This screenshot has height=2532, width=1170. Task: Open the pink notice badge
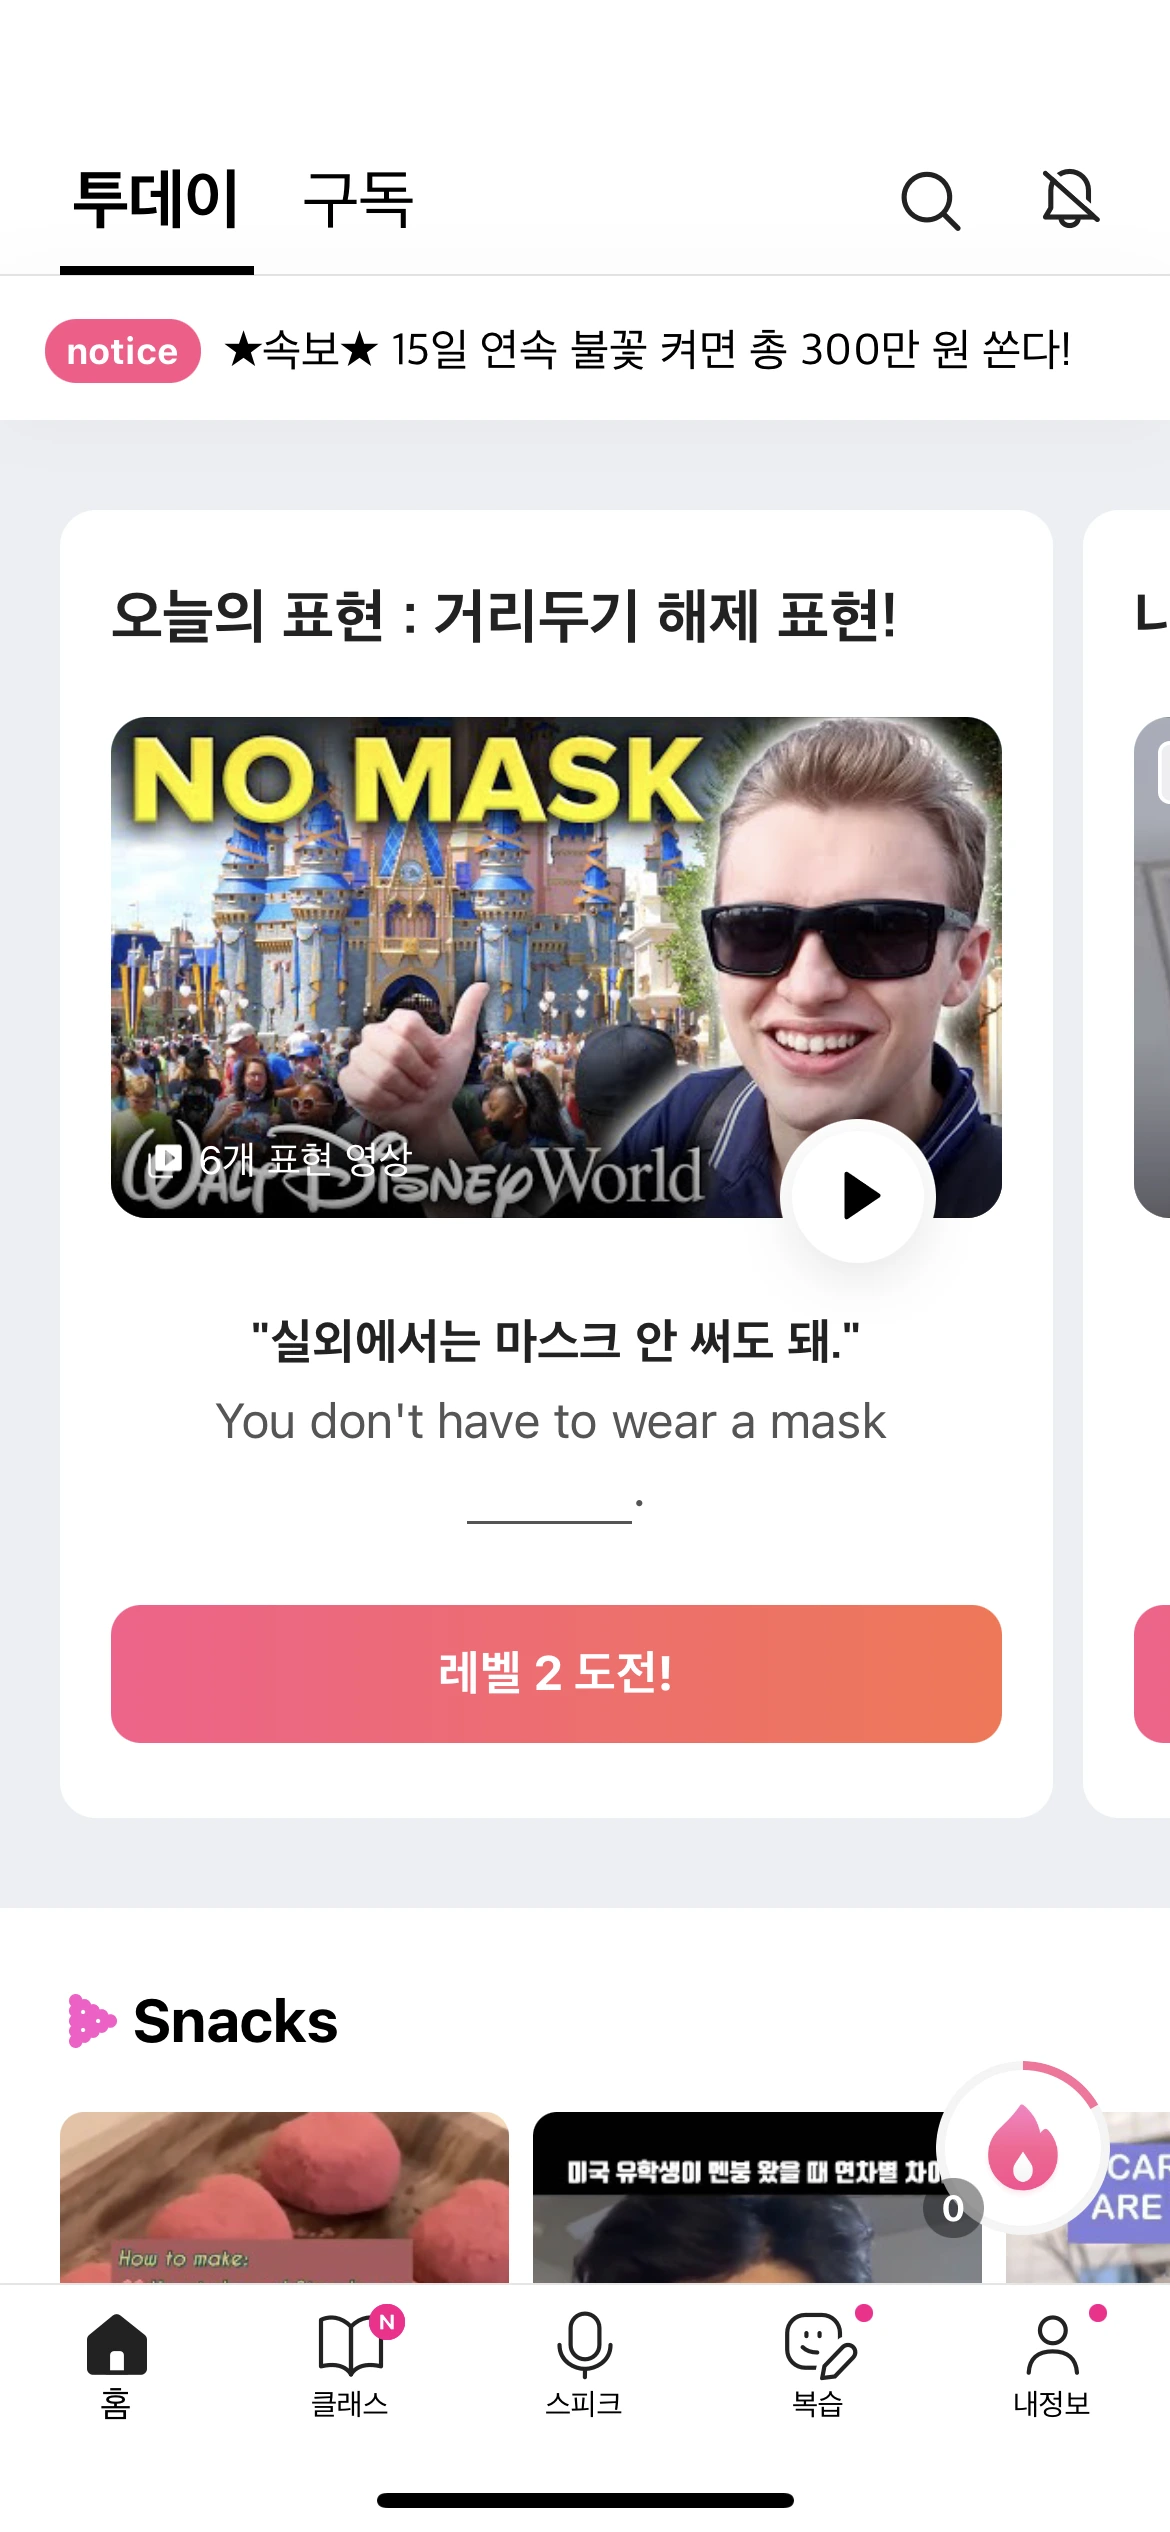(x=123, y=351)
